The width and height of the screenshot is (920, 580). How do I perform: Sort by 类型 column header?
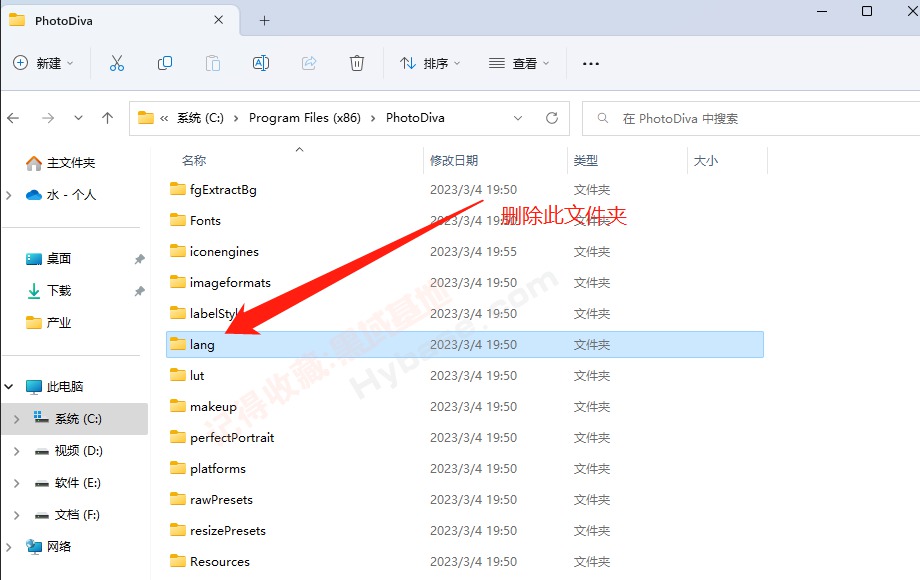[x=586, y=161]
